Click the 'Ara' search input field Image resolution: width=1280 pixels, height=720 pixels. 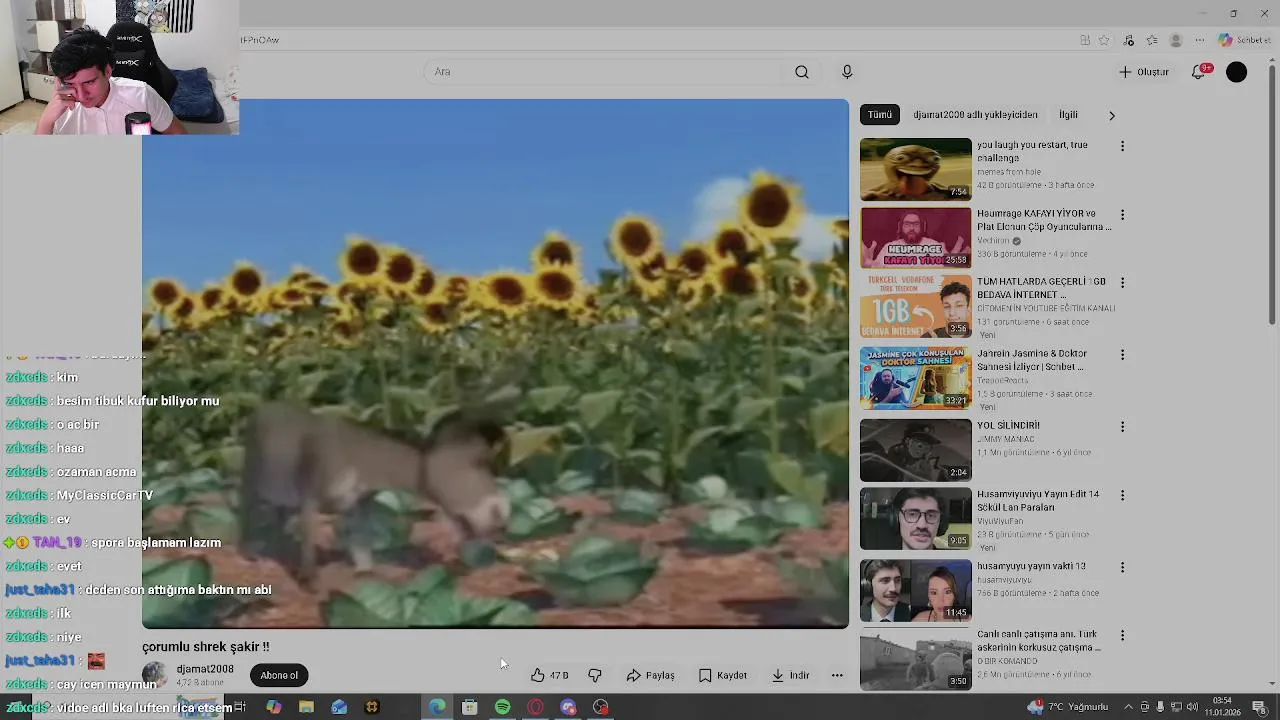[x=605, y=72]
